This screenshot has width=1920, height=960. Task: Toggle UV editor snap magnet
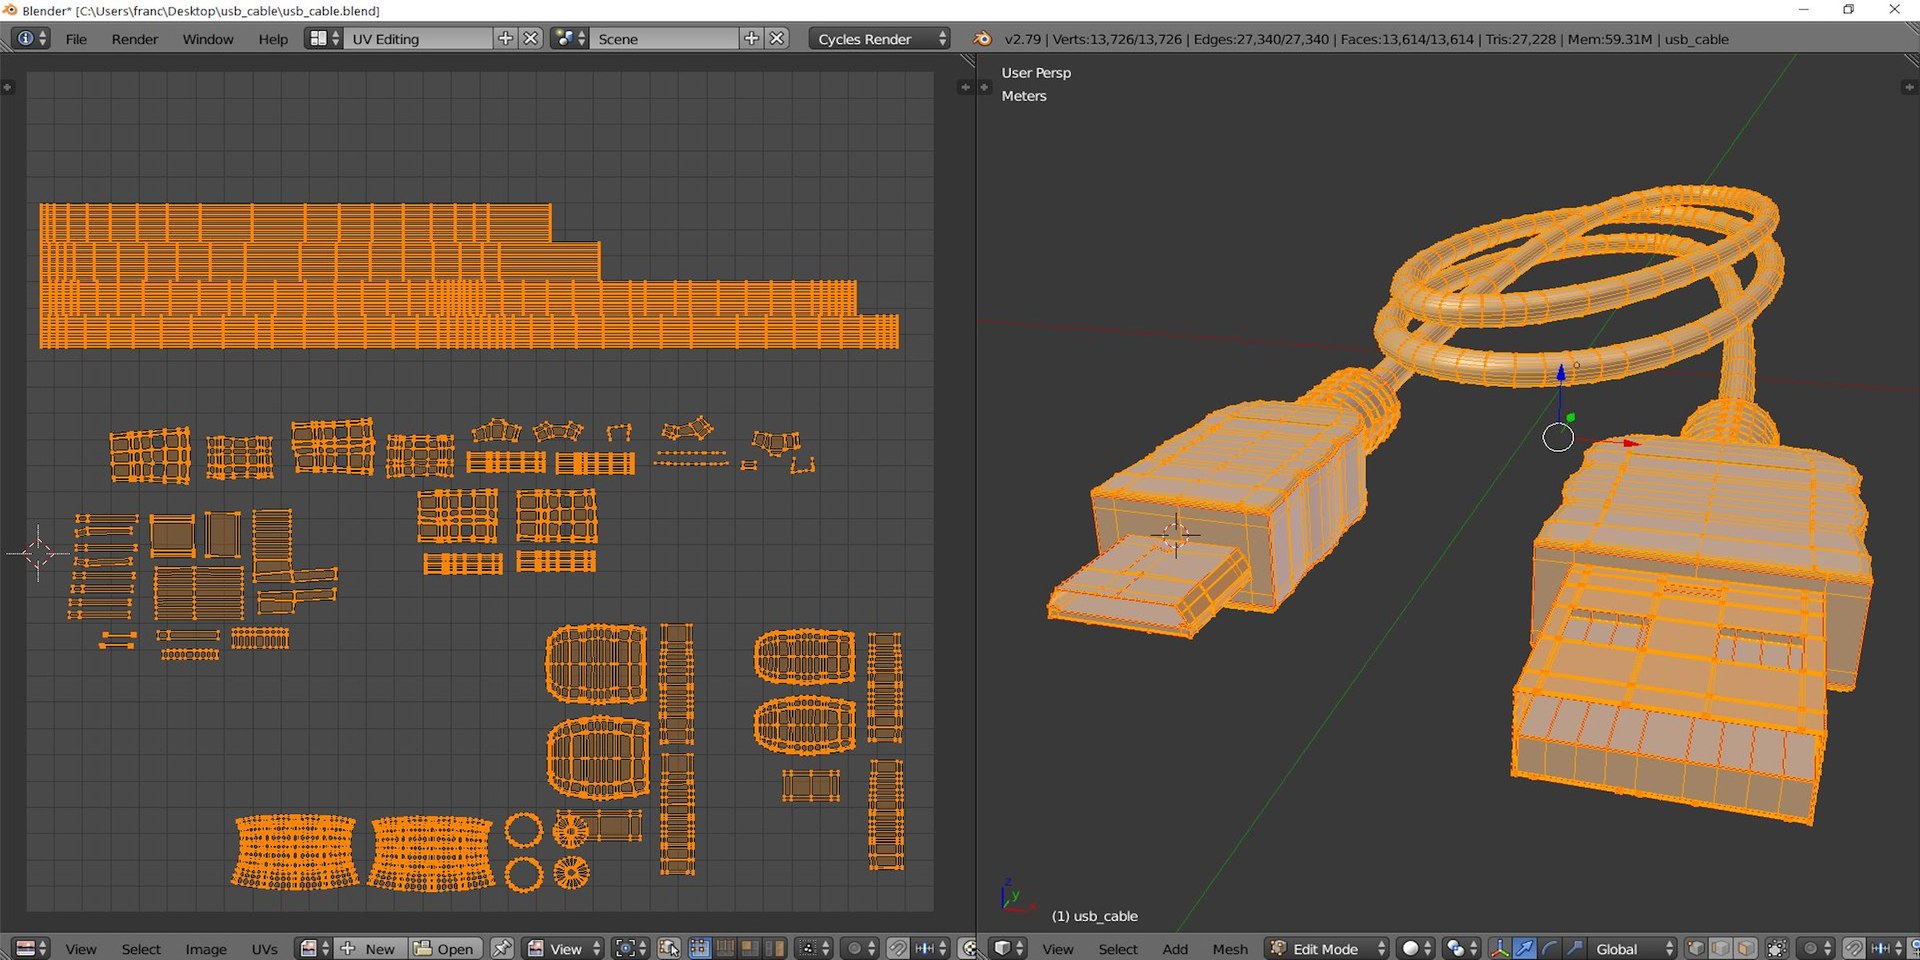pos(897,948)
